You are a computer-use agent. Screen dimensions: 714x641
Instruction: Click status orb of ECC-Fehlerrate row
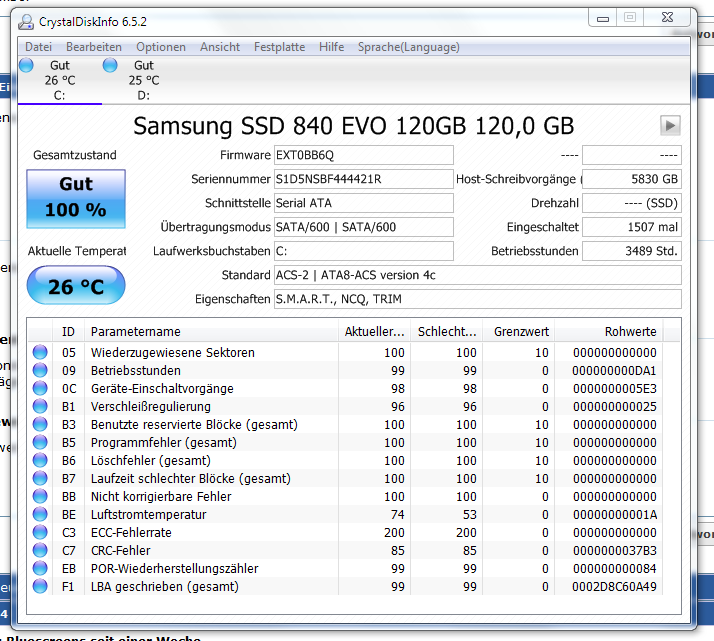40,532
